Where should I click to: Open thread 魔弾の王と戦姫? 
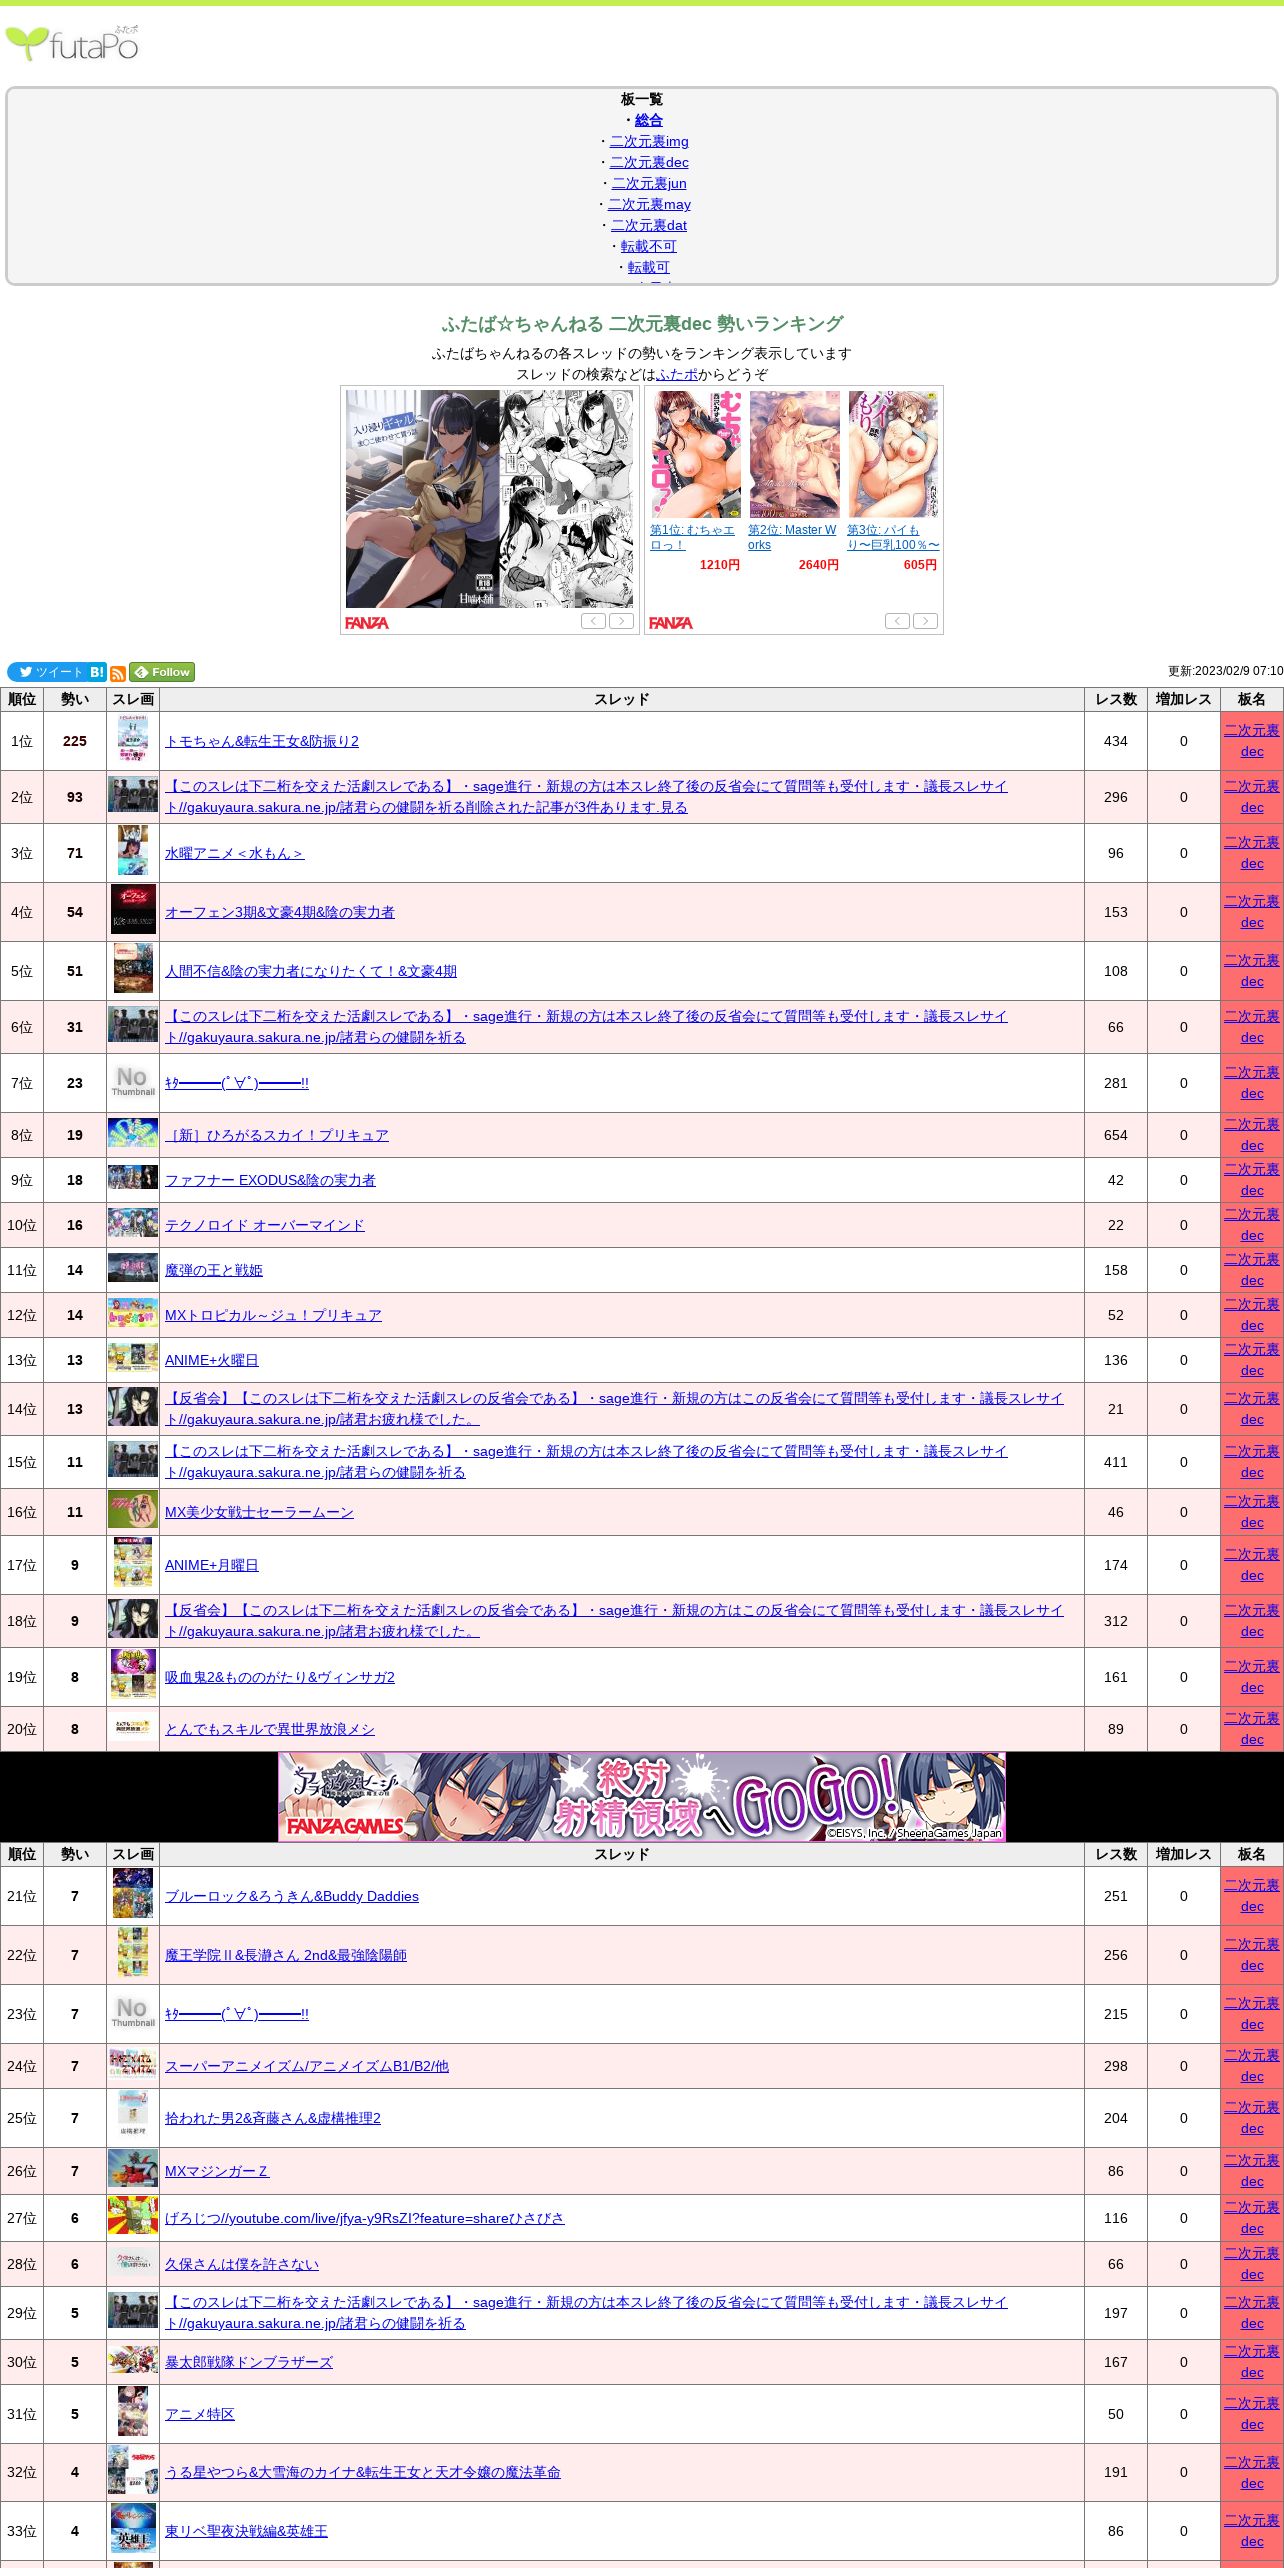tap(214, 1270)
